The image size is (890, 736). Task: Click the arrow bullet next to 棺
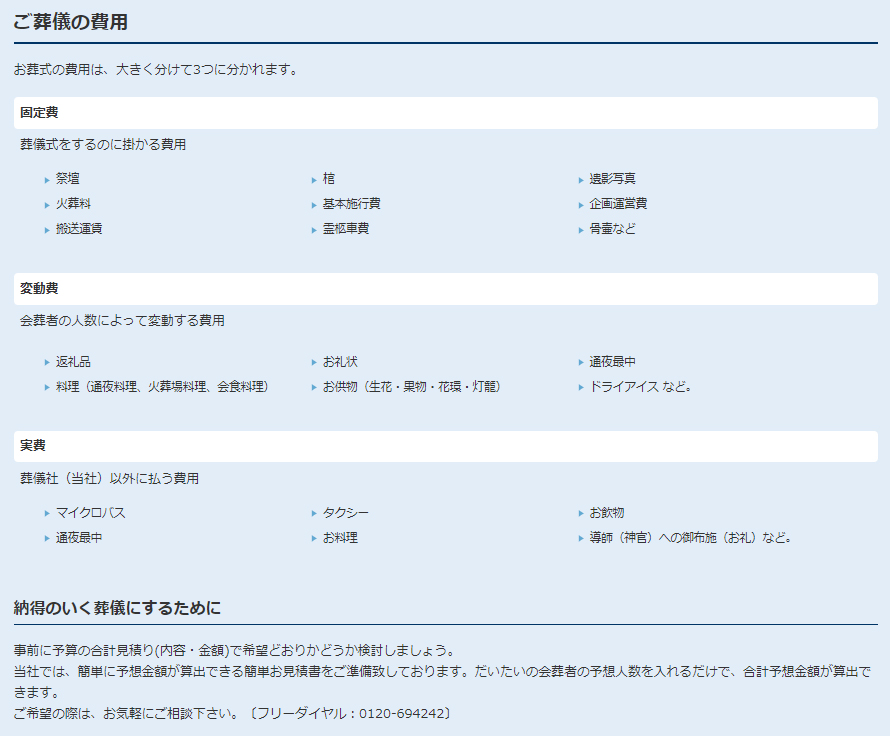pyautogui.click(x=313, y=180)
